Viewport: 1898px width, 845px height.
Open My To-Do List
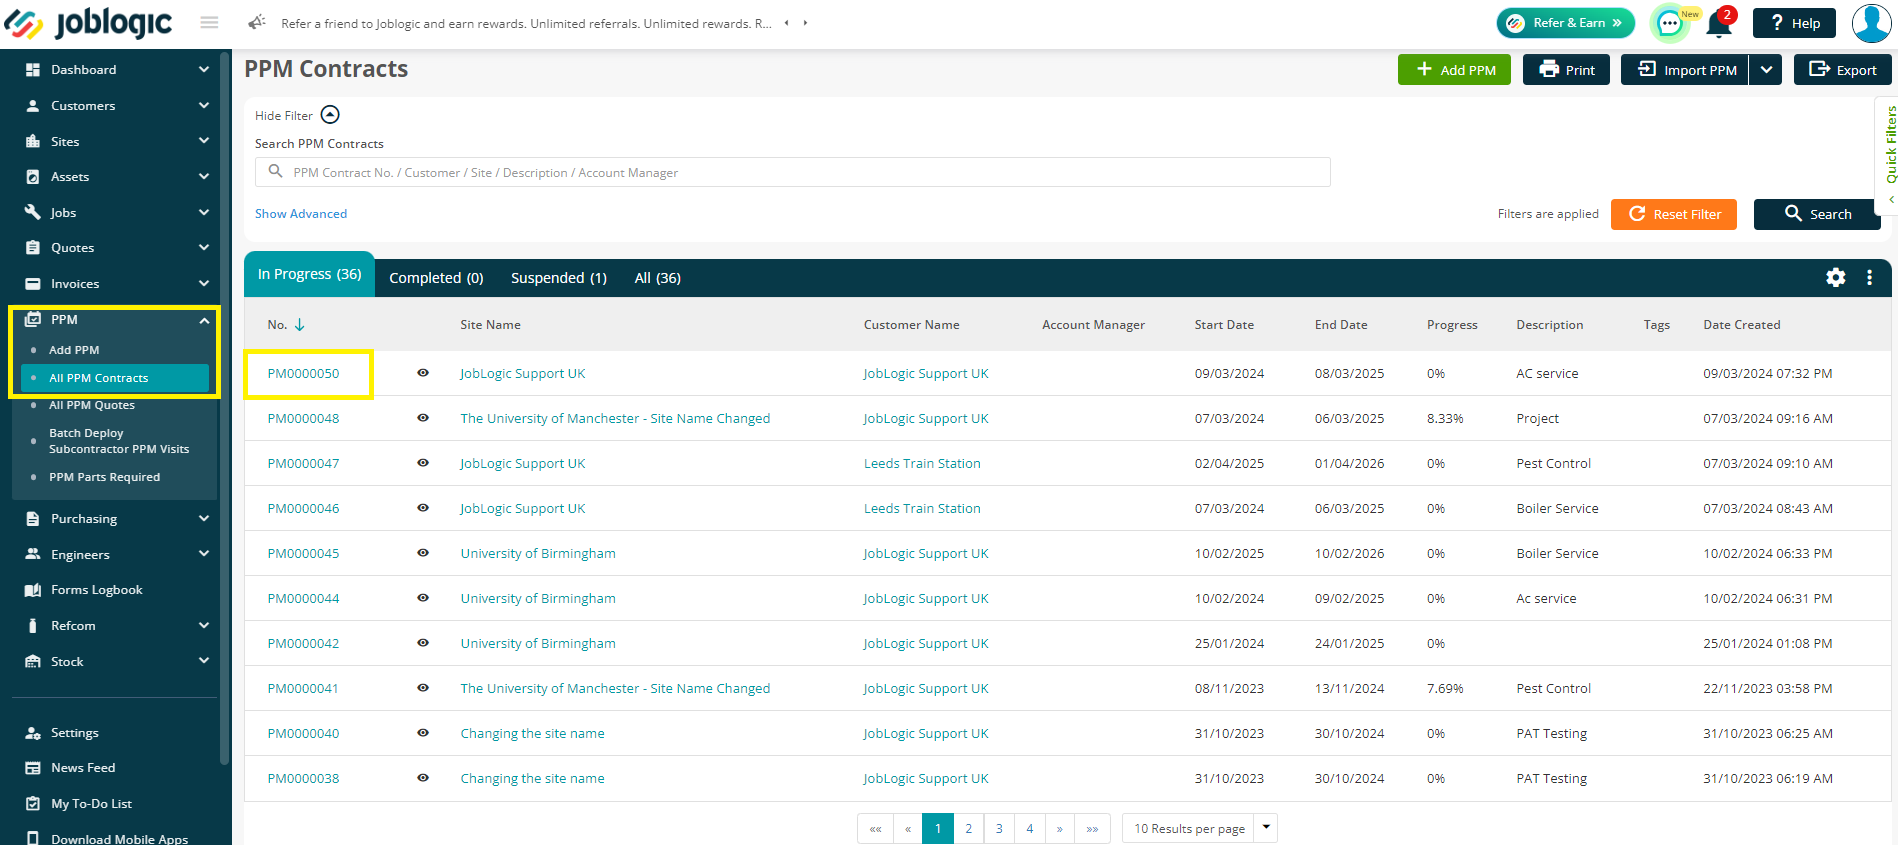click(x=91, y=804)
